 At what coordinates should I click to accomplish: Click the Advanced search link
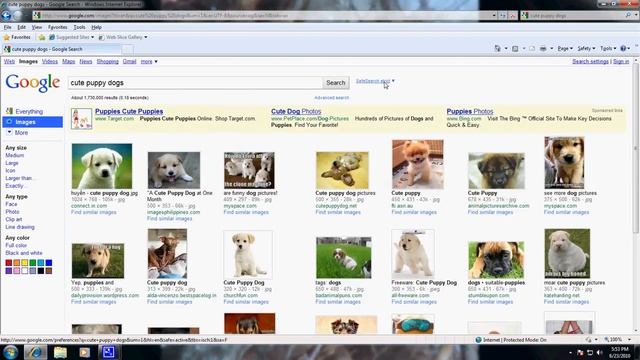(331, 98)
